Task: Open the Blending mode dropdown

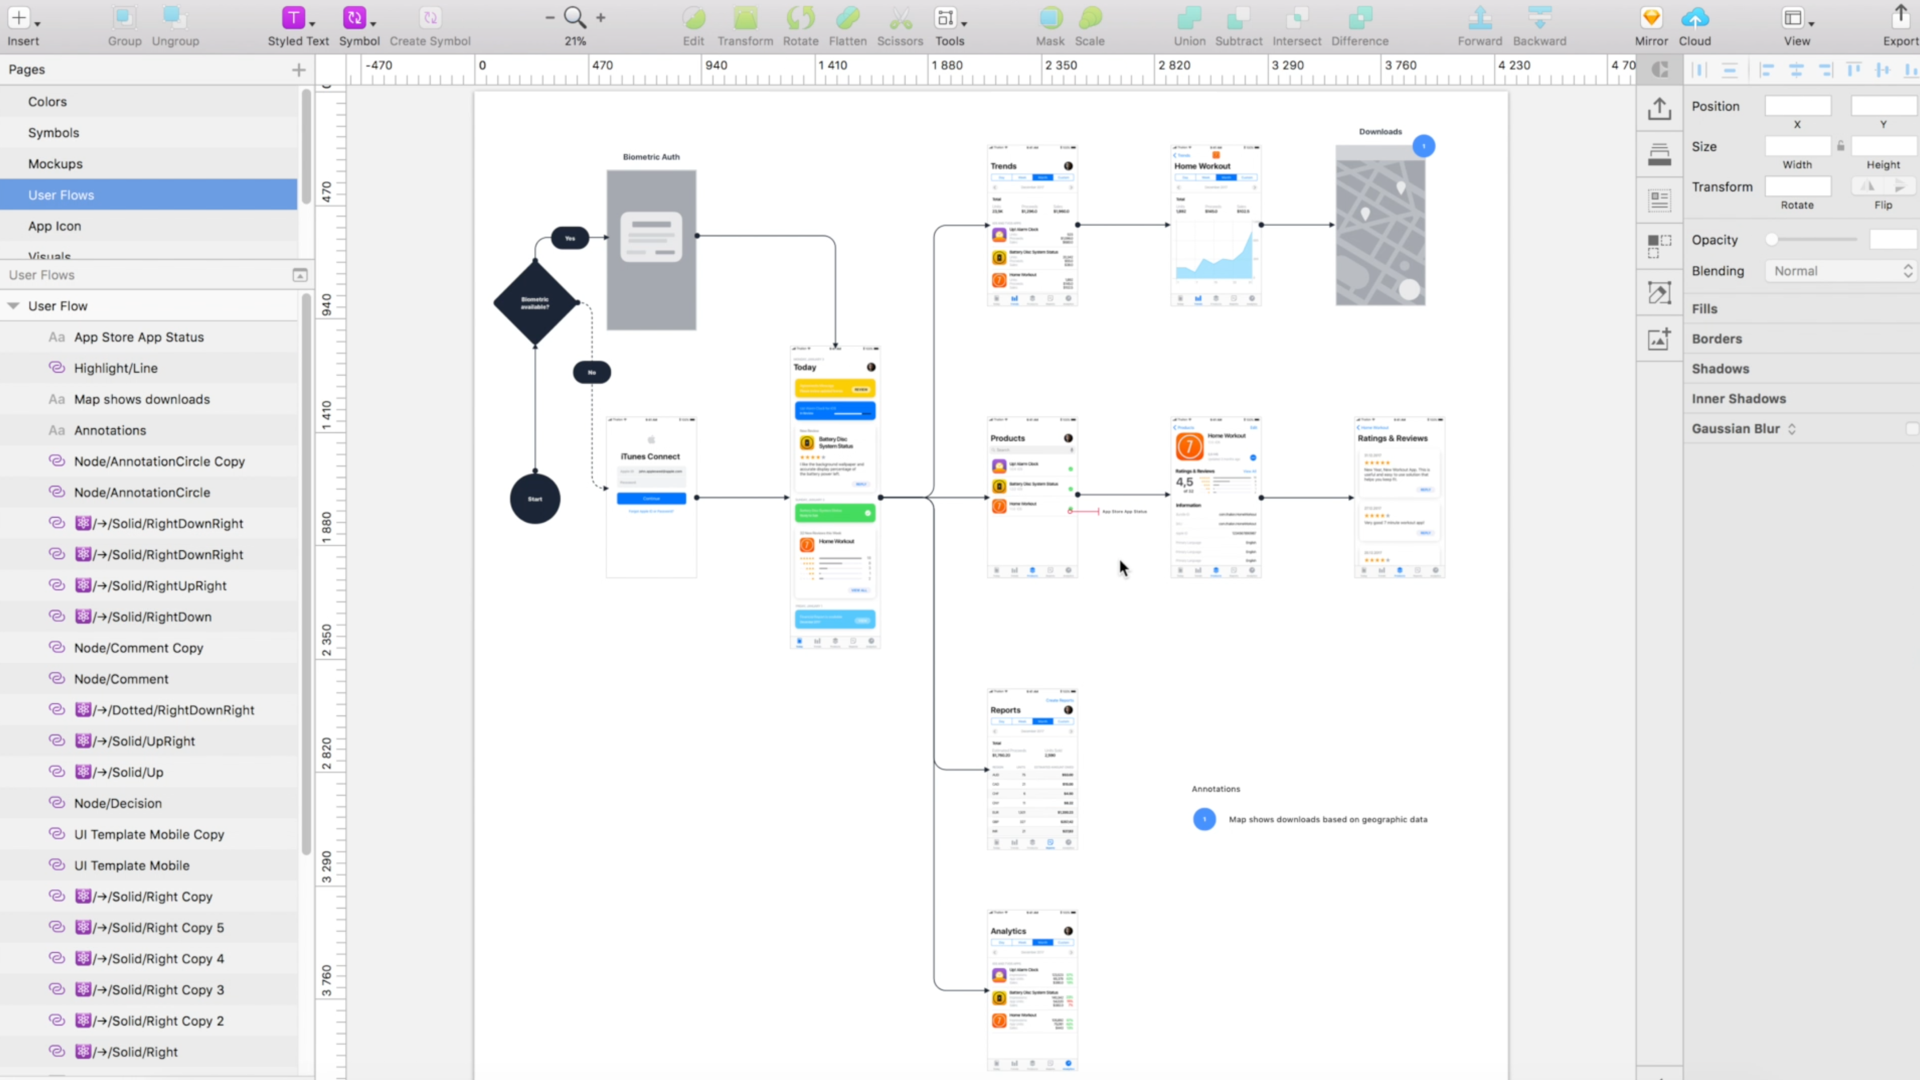Action: [x=1840, y=271]
